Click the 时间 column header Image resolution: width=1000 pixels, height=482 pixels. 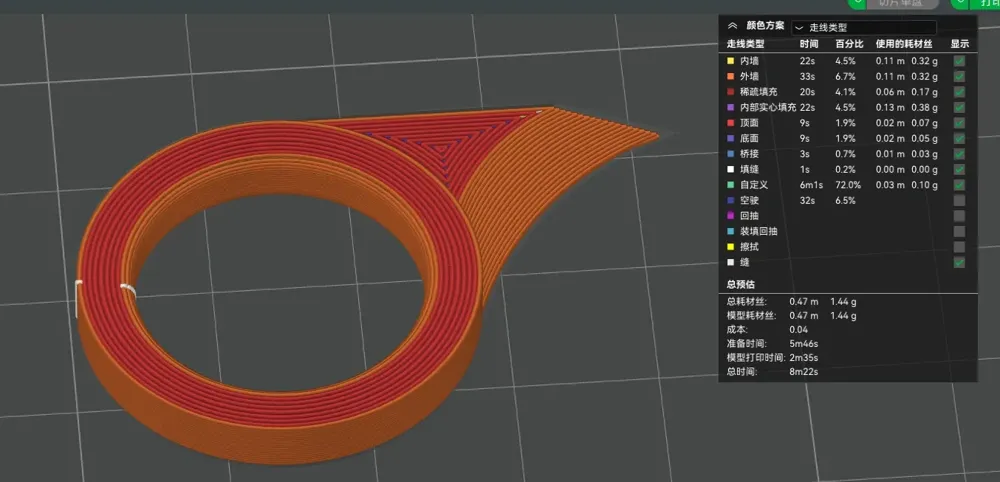(x=809, y=44)
